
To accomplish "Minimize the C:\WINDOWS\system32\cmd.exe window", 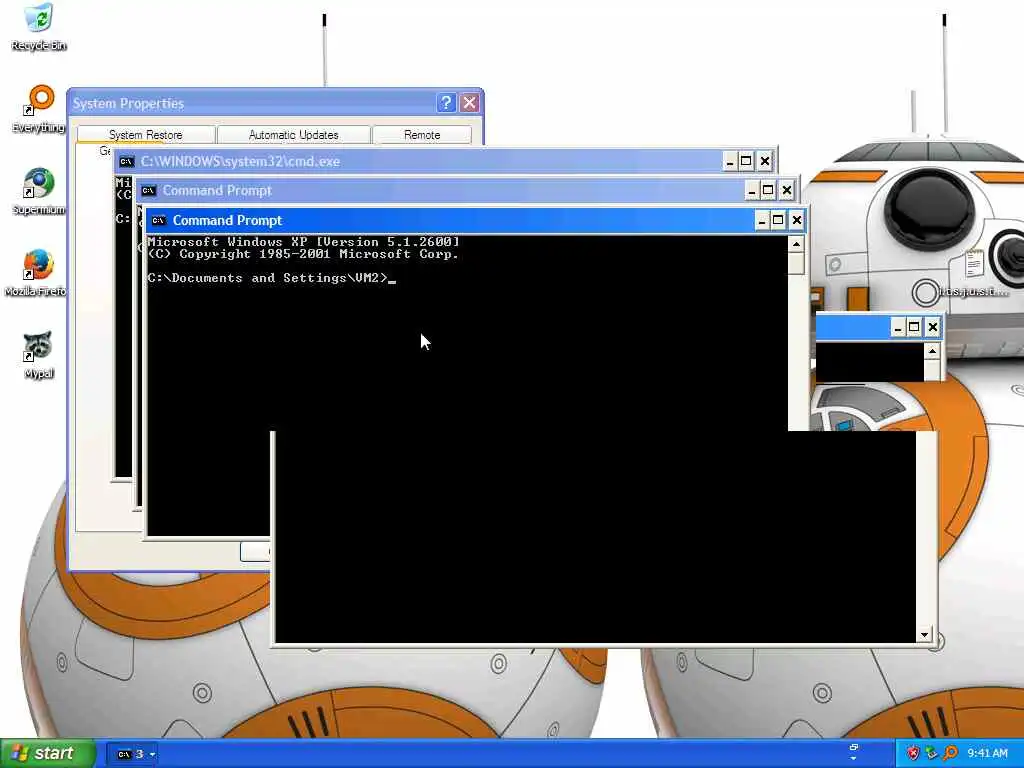I will [x=730, y=161].
